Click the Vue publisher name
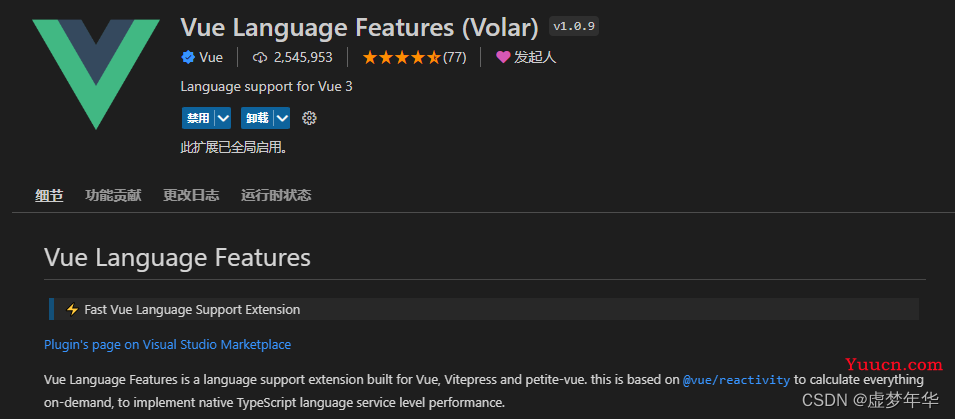The width and height of the screenshot is (955, 419). [x=211, y=57]
